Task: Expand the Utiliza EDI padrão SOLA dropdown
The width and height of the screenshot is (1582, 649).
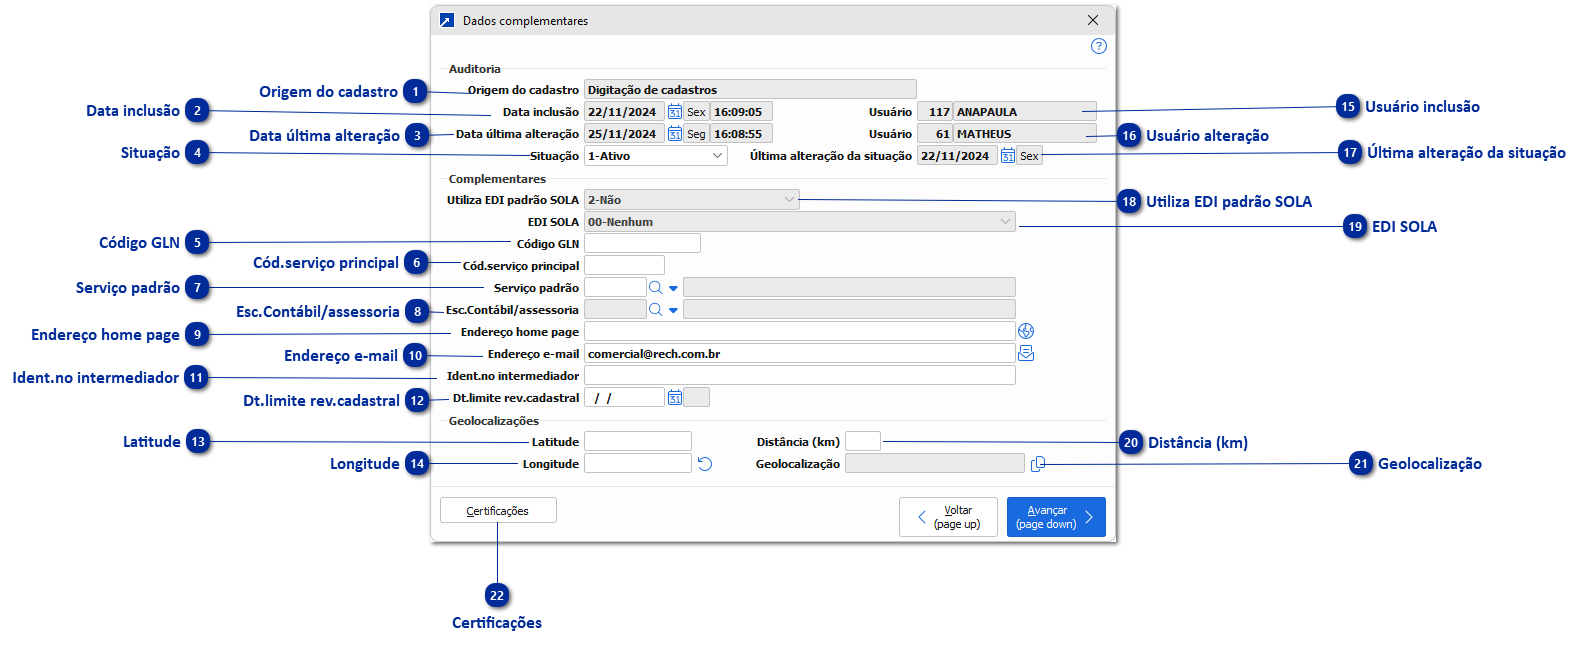Action: point(789,200)
